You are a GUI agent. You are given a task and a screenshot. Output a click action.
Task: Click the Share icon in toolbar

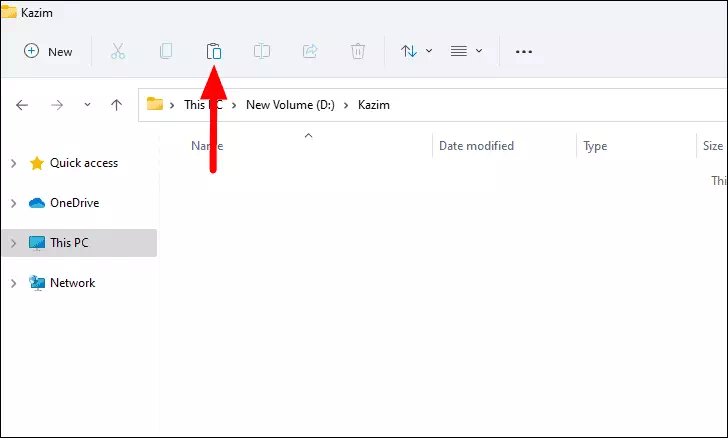coord(310,51)
